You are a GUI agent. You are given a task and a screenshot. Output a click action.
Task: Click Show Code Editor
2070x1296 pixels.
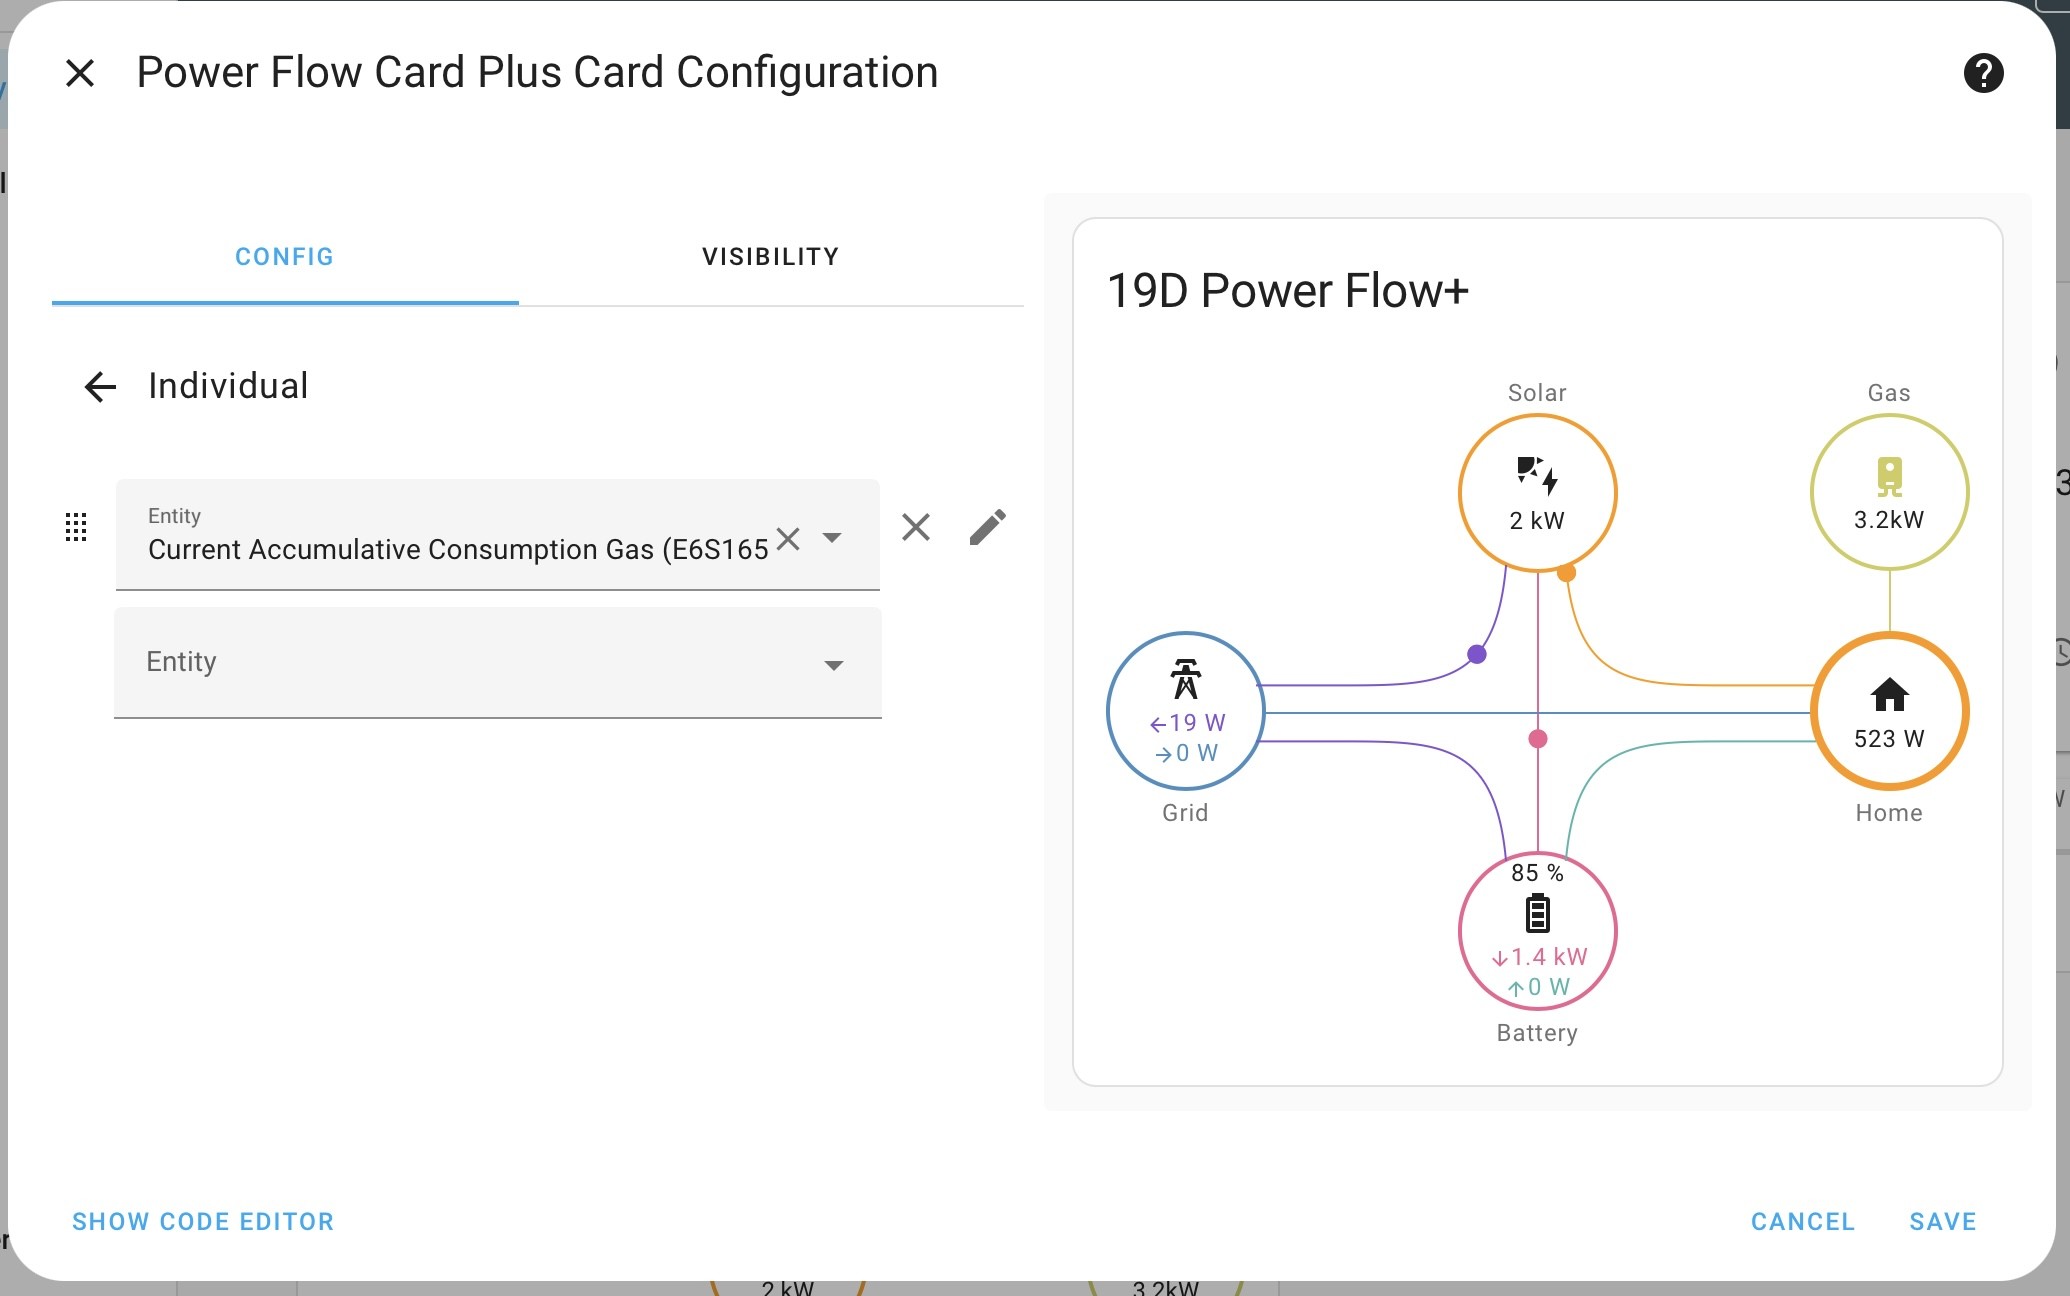pos(203,1221)
